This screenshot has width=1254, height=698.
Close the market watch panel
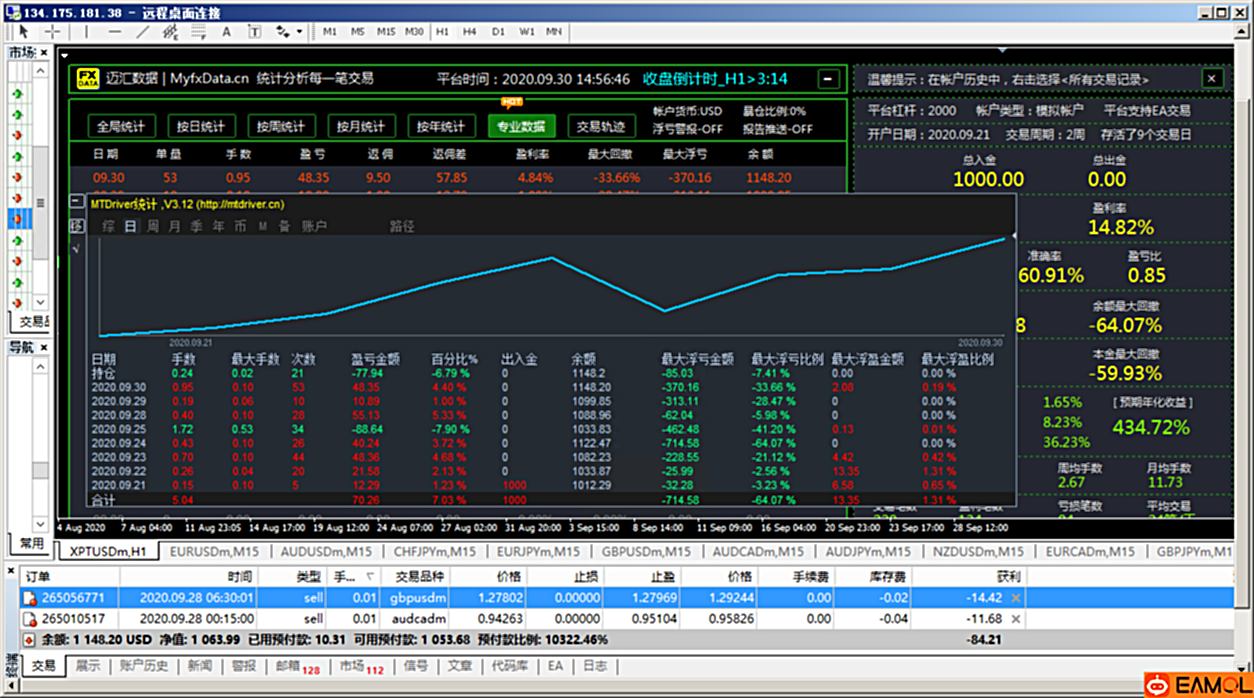43,52
